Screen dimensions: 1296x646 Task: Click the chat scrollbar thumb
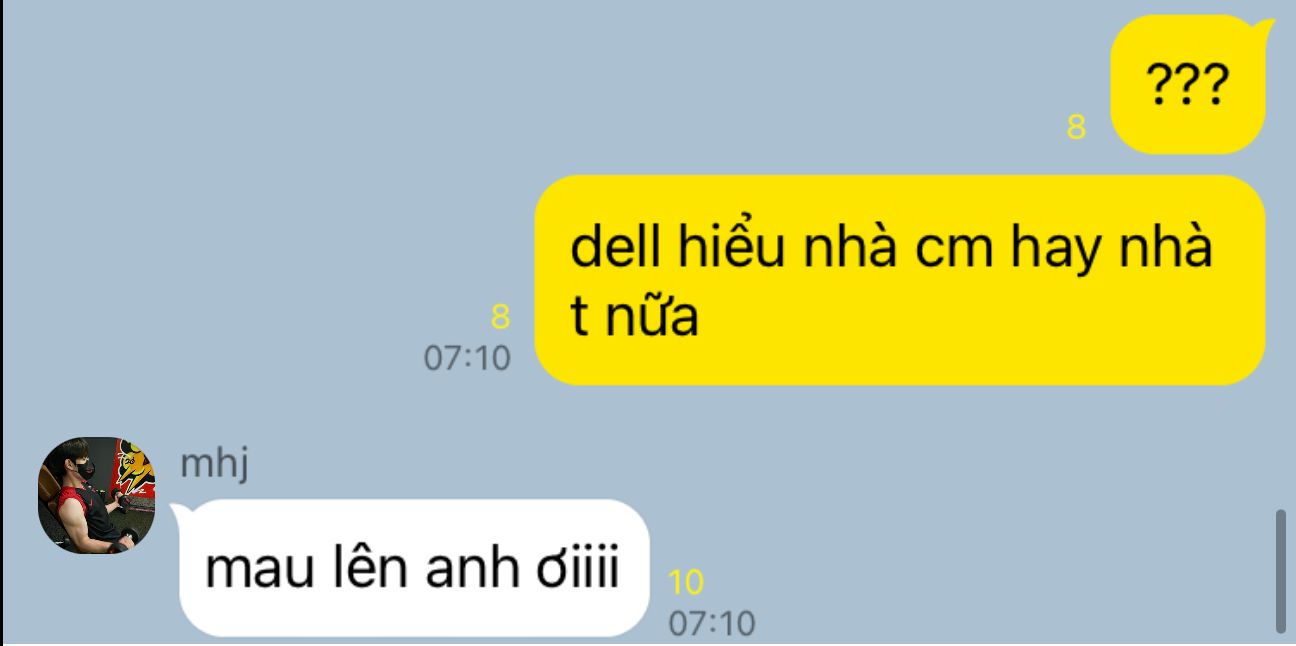[x=1281, y=570]
